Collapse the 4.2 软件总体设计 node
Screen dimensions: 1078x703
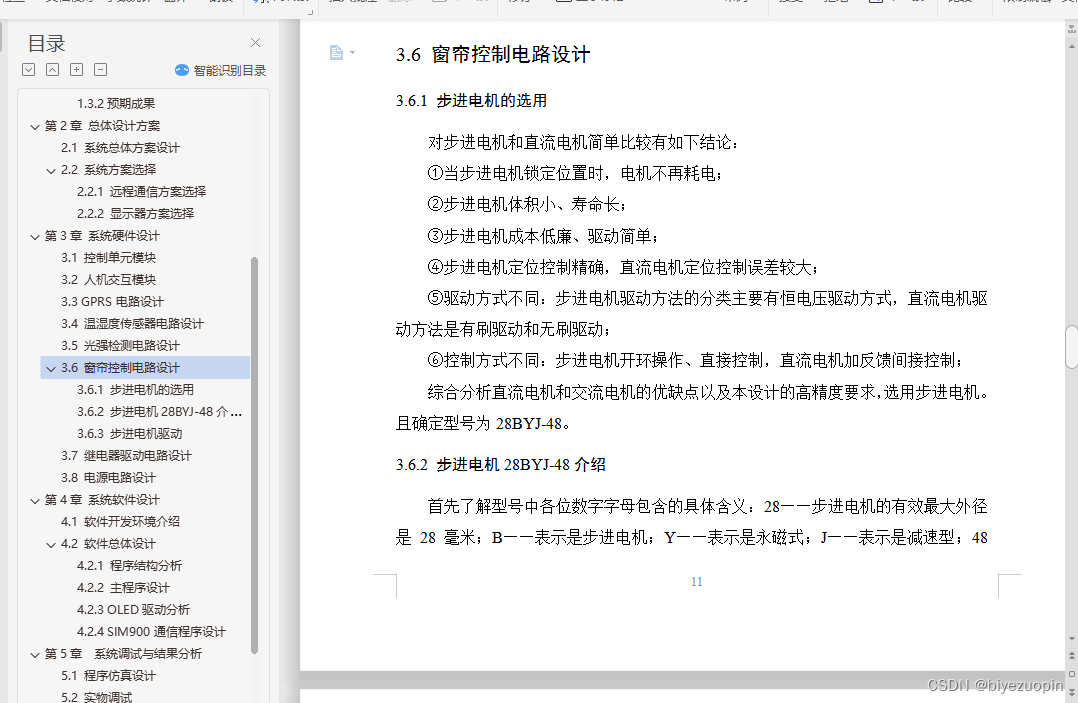pyautogui.click(x=51, y=544)
